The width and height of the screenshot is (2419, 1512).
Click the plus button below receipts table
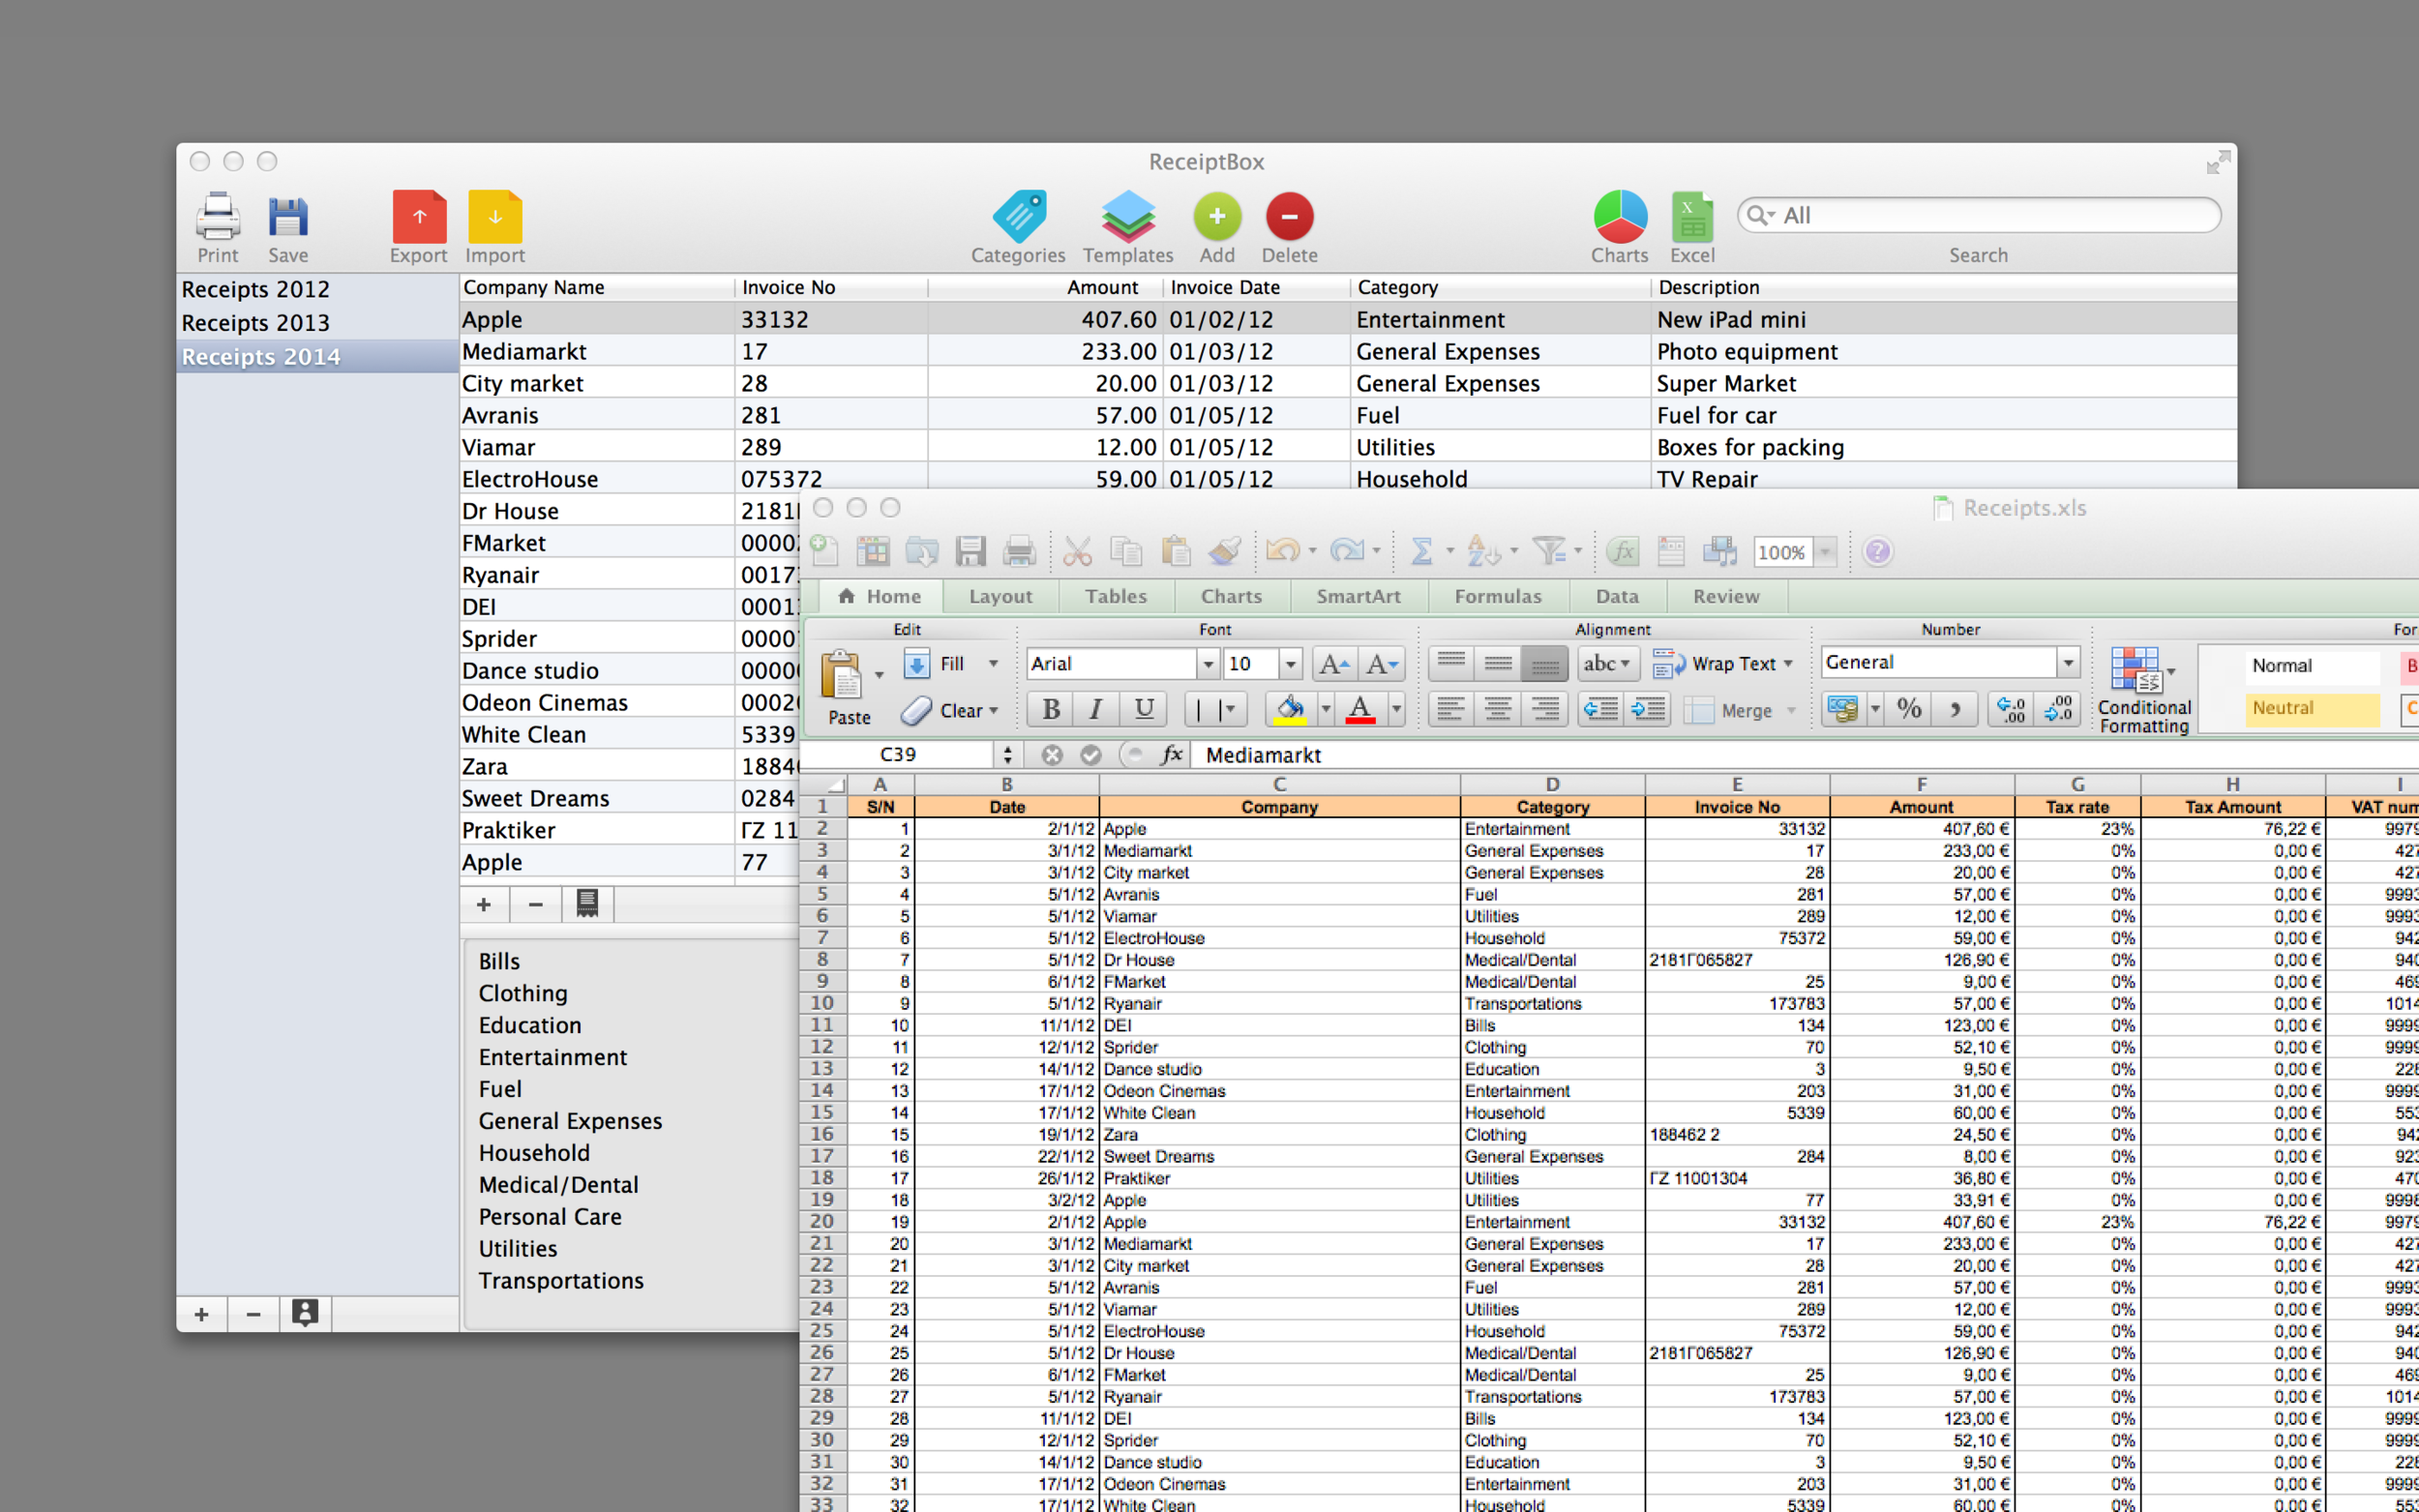click(x=484, y=904)
